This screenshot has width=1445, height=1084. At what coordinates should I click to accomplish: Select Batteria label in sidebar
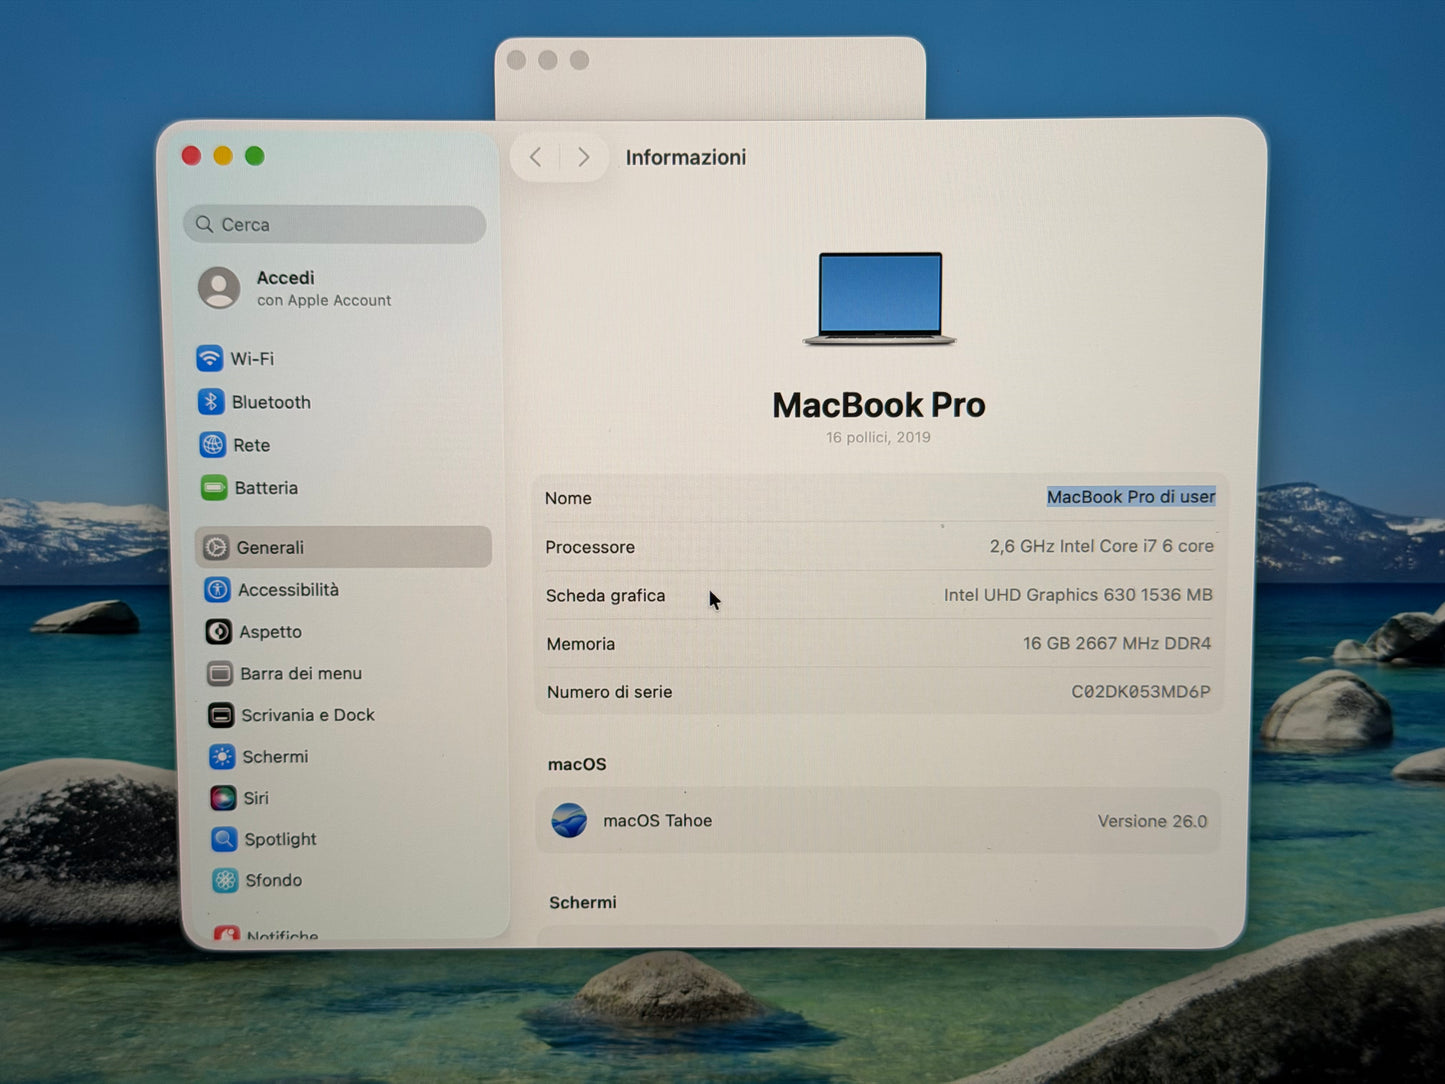pyautogui.click(x=266, y=488)
